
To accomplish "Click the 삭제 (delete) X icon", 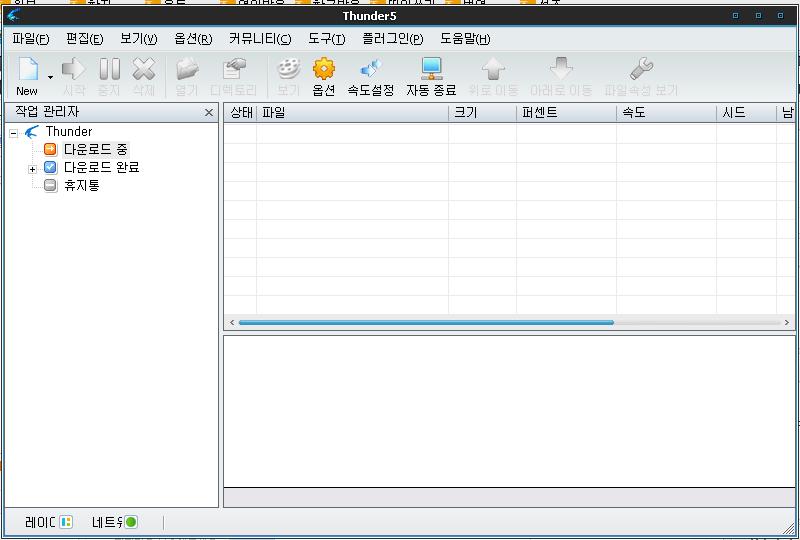I will coord(144,69).
